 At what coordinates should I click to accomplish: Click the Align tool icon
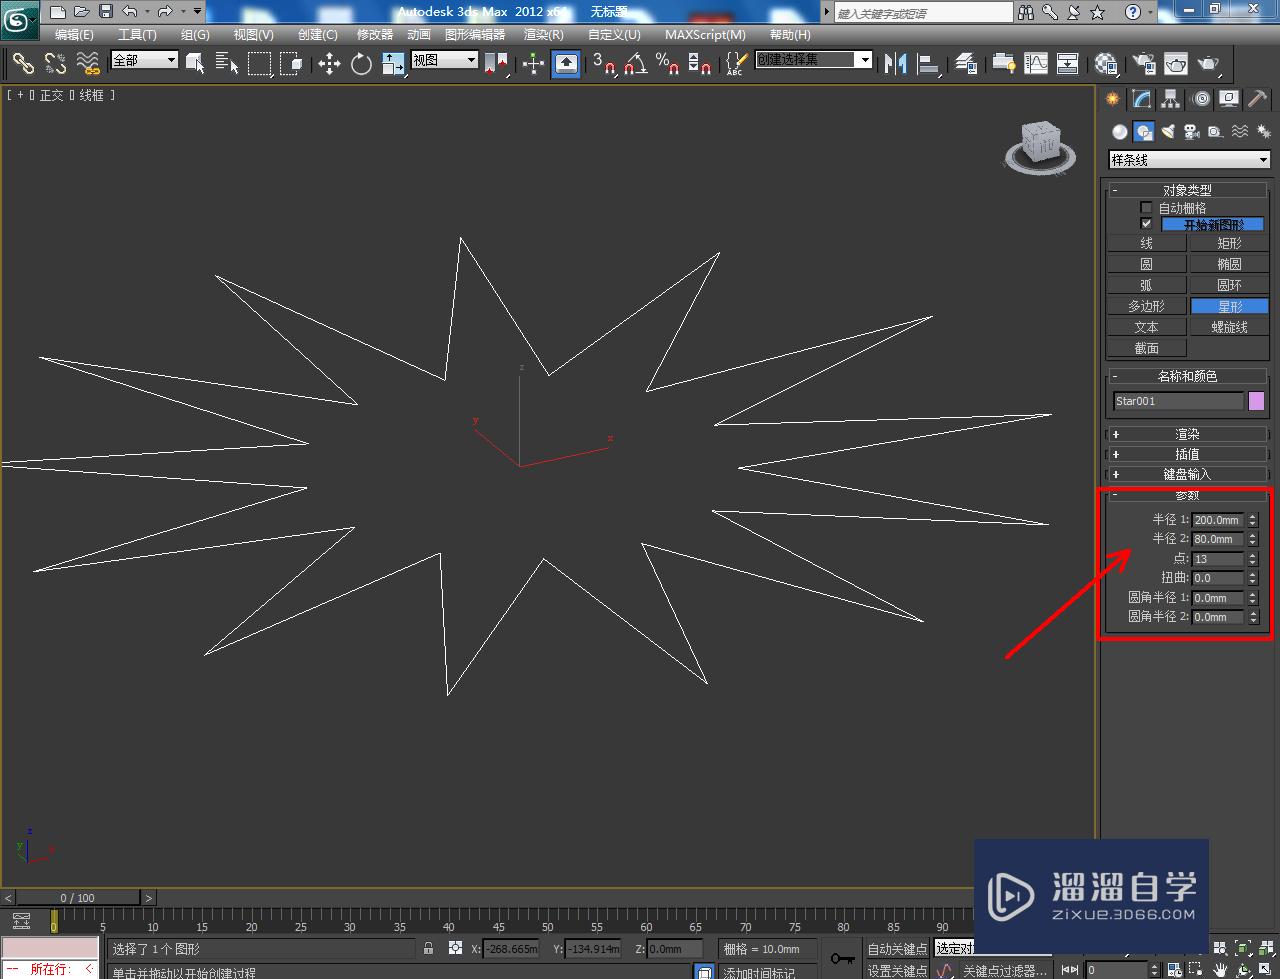click(x=928, y=63)
